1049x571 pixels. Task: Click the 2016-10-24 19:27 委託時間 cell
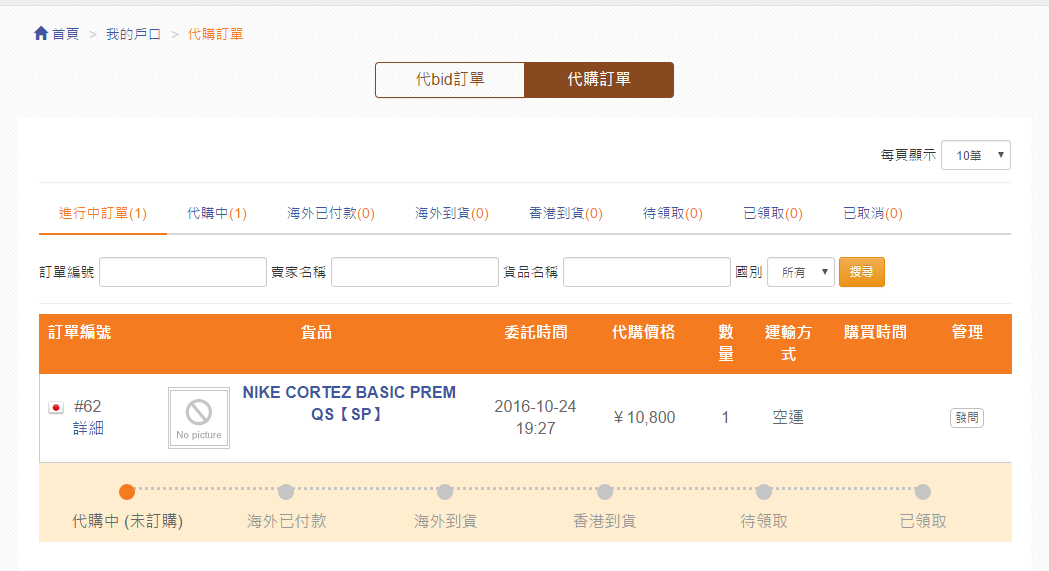(x=535, y=417)
